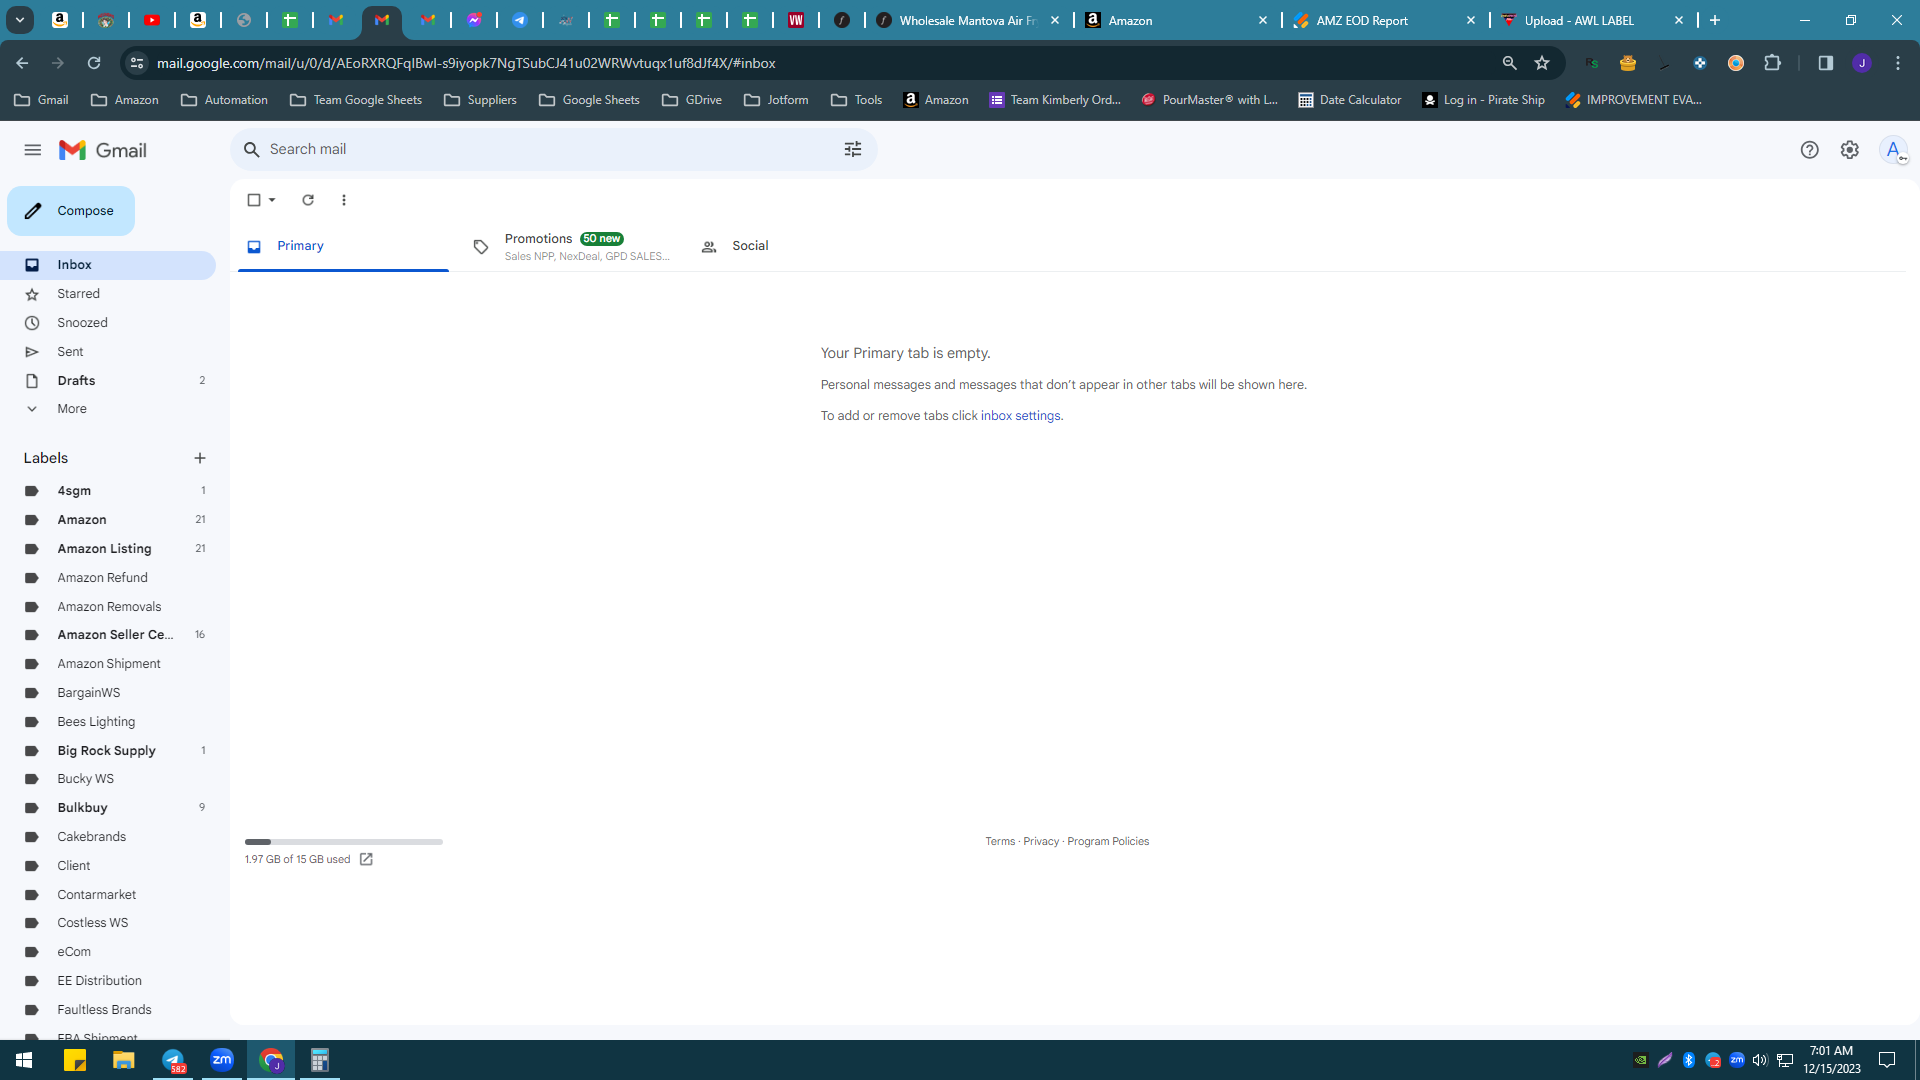
Task: Open the Drafts folder
Action: tap(108, 381)
